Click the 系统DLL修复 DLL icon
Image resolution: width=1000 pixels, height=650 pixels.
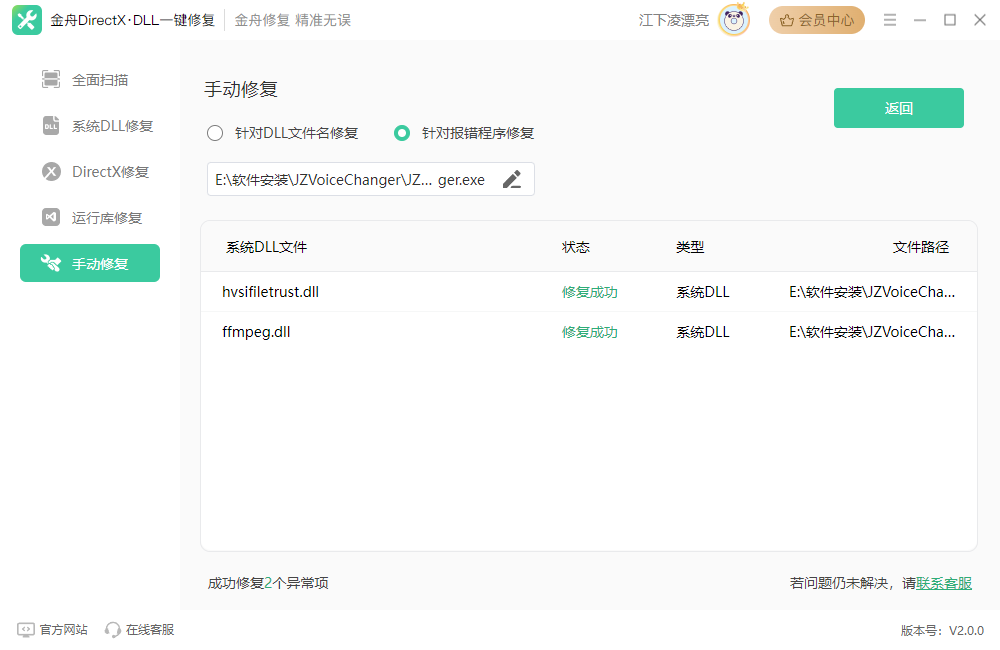(51, 126)
